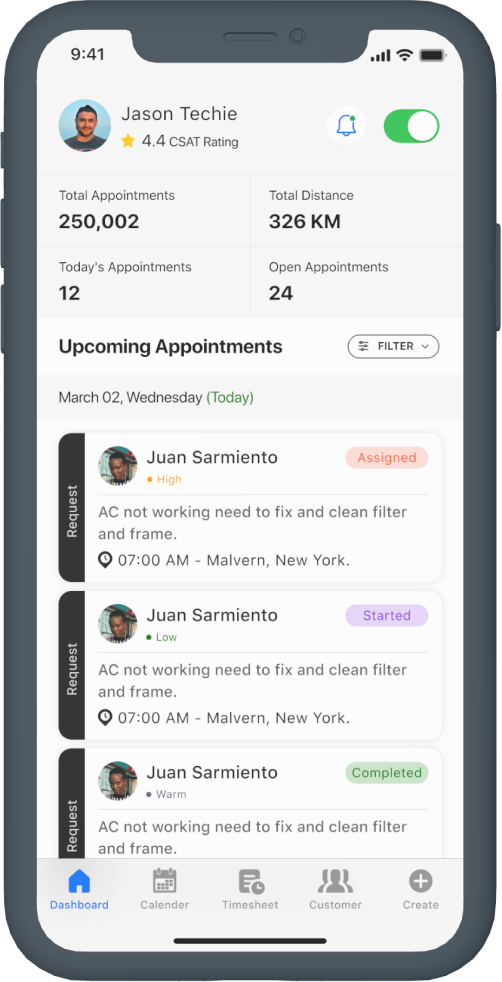Open the Timesheet tab icon
Image resolution: width=502 pixels, height=982 pixels.
pos(250,881)
